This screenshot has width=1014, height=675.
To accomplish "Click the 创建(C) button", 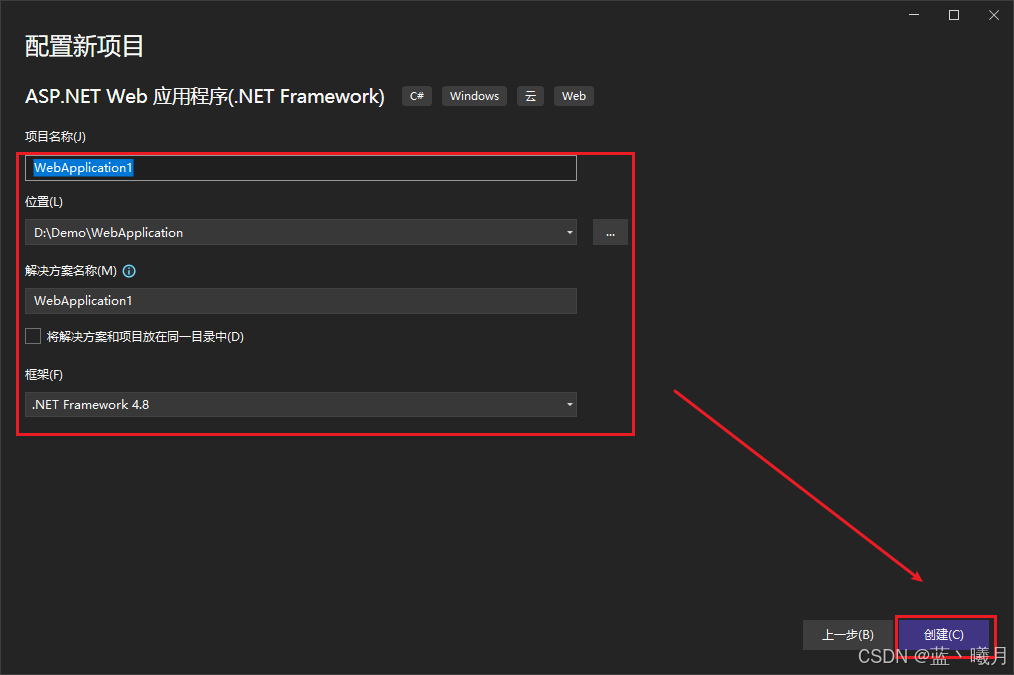I will pyautogui.click(x=944, y=635).
